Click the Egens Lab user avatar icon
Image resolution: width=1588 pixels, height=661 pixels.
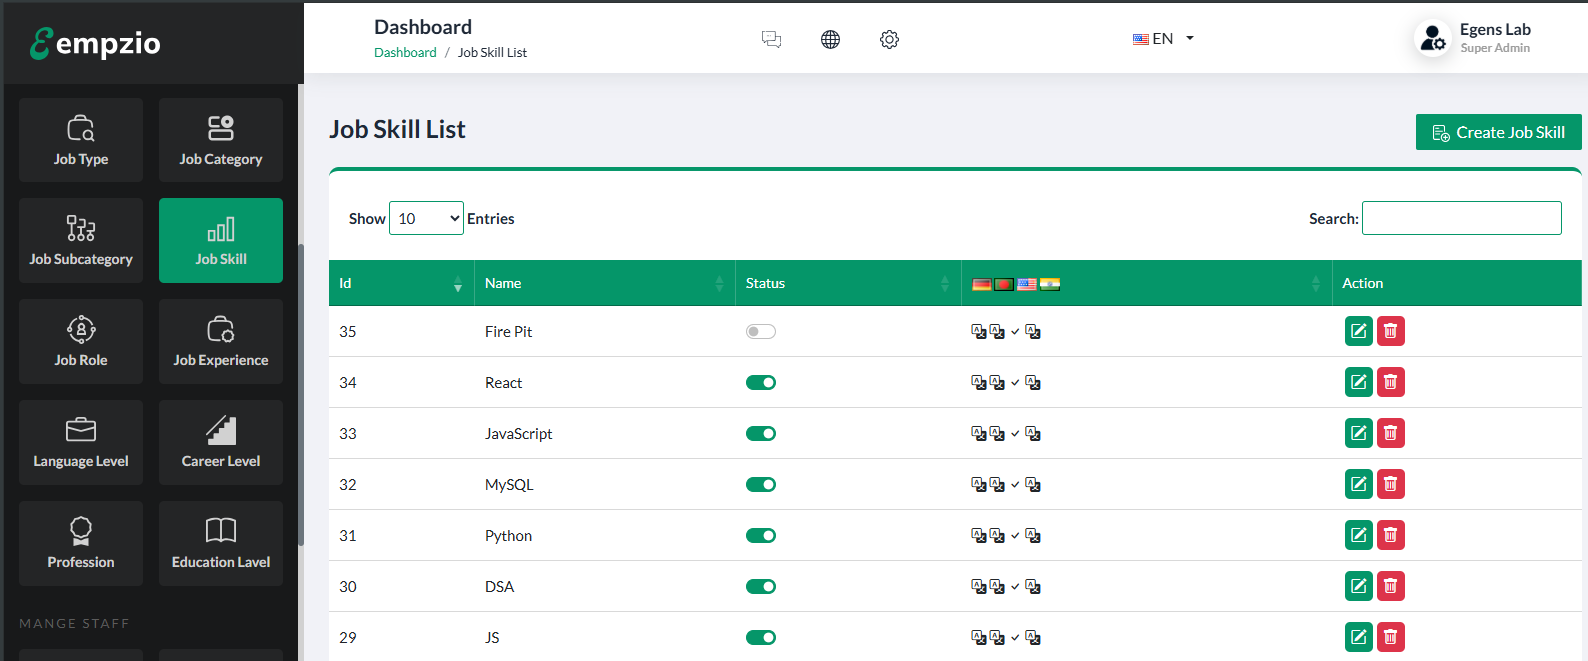(x=1432, y=39)
